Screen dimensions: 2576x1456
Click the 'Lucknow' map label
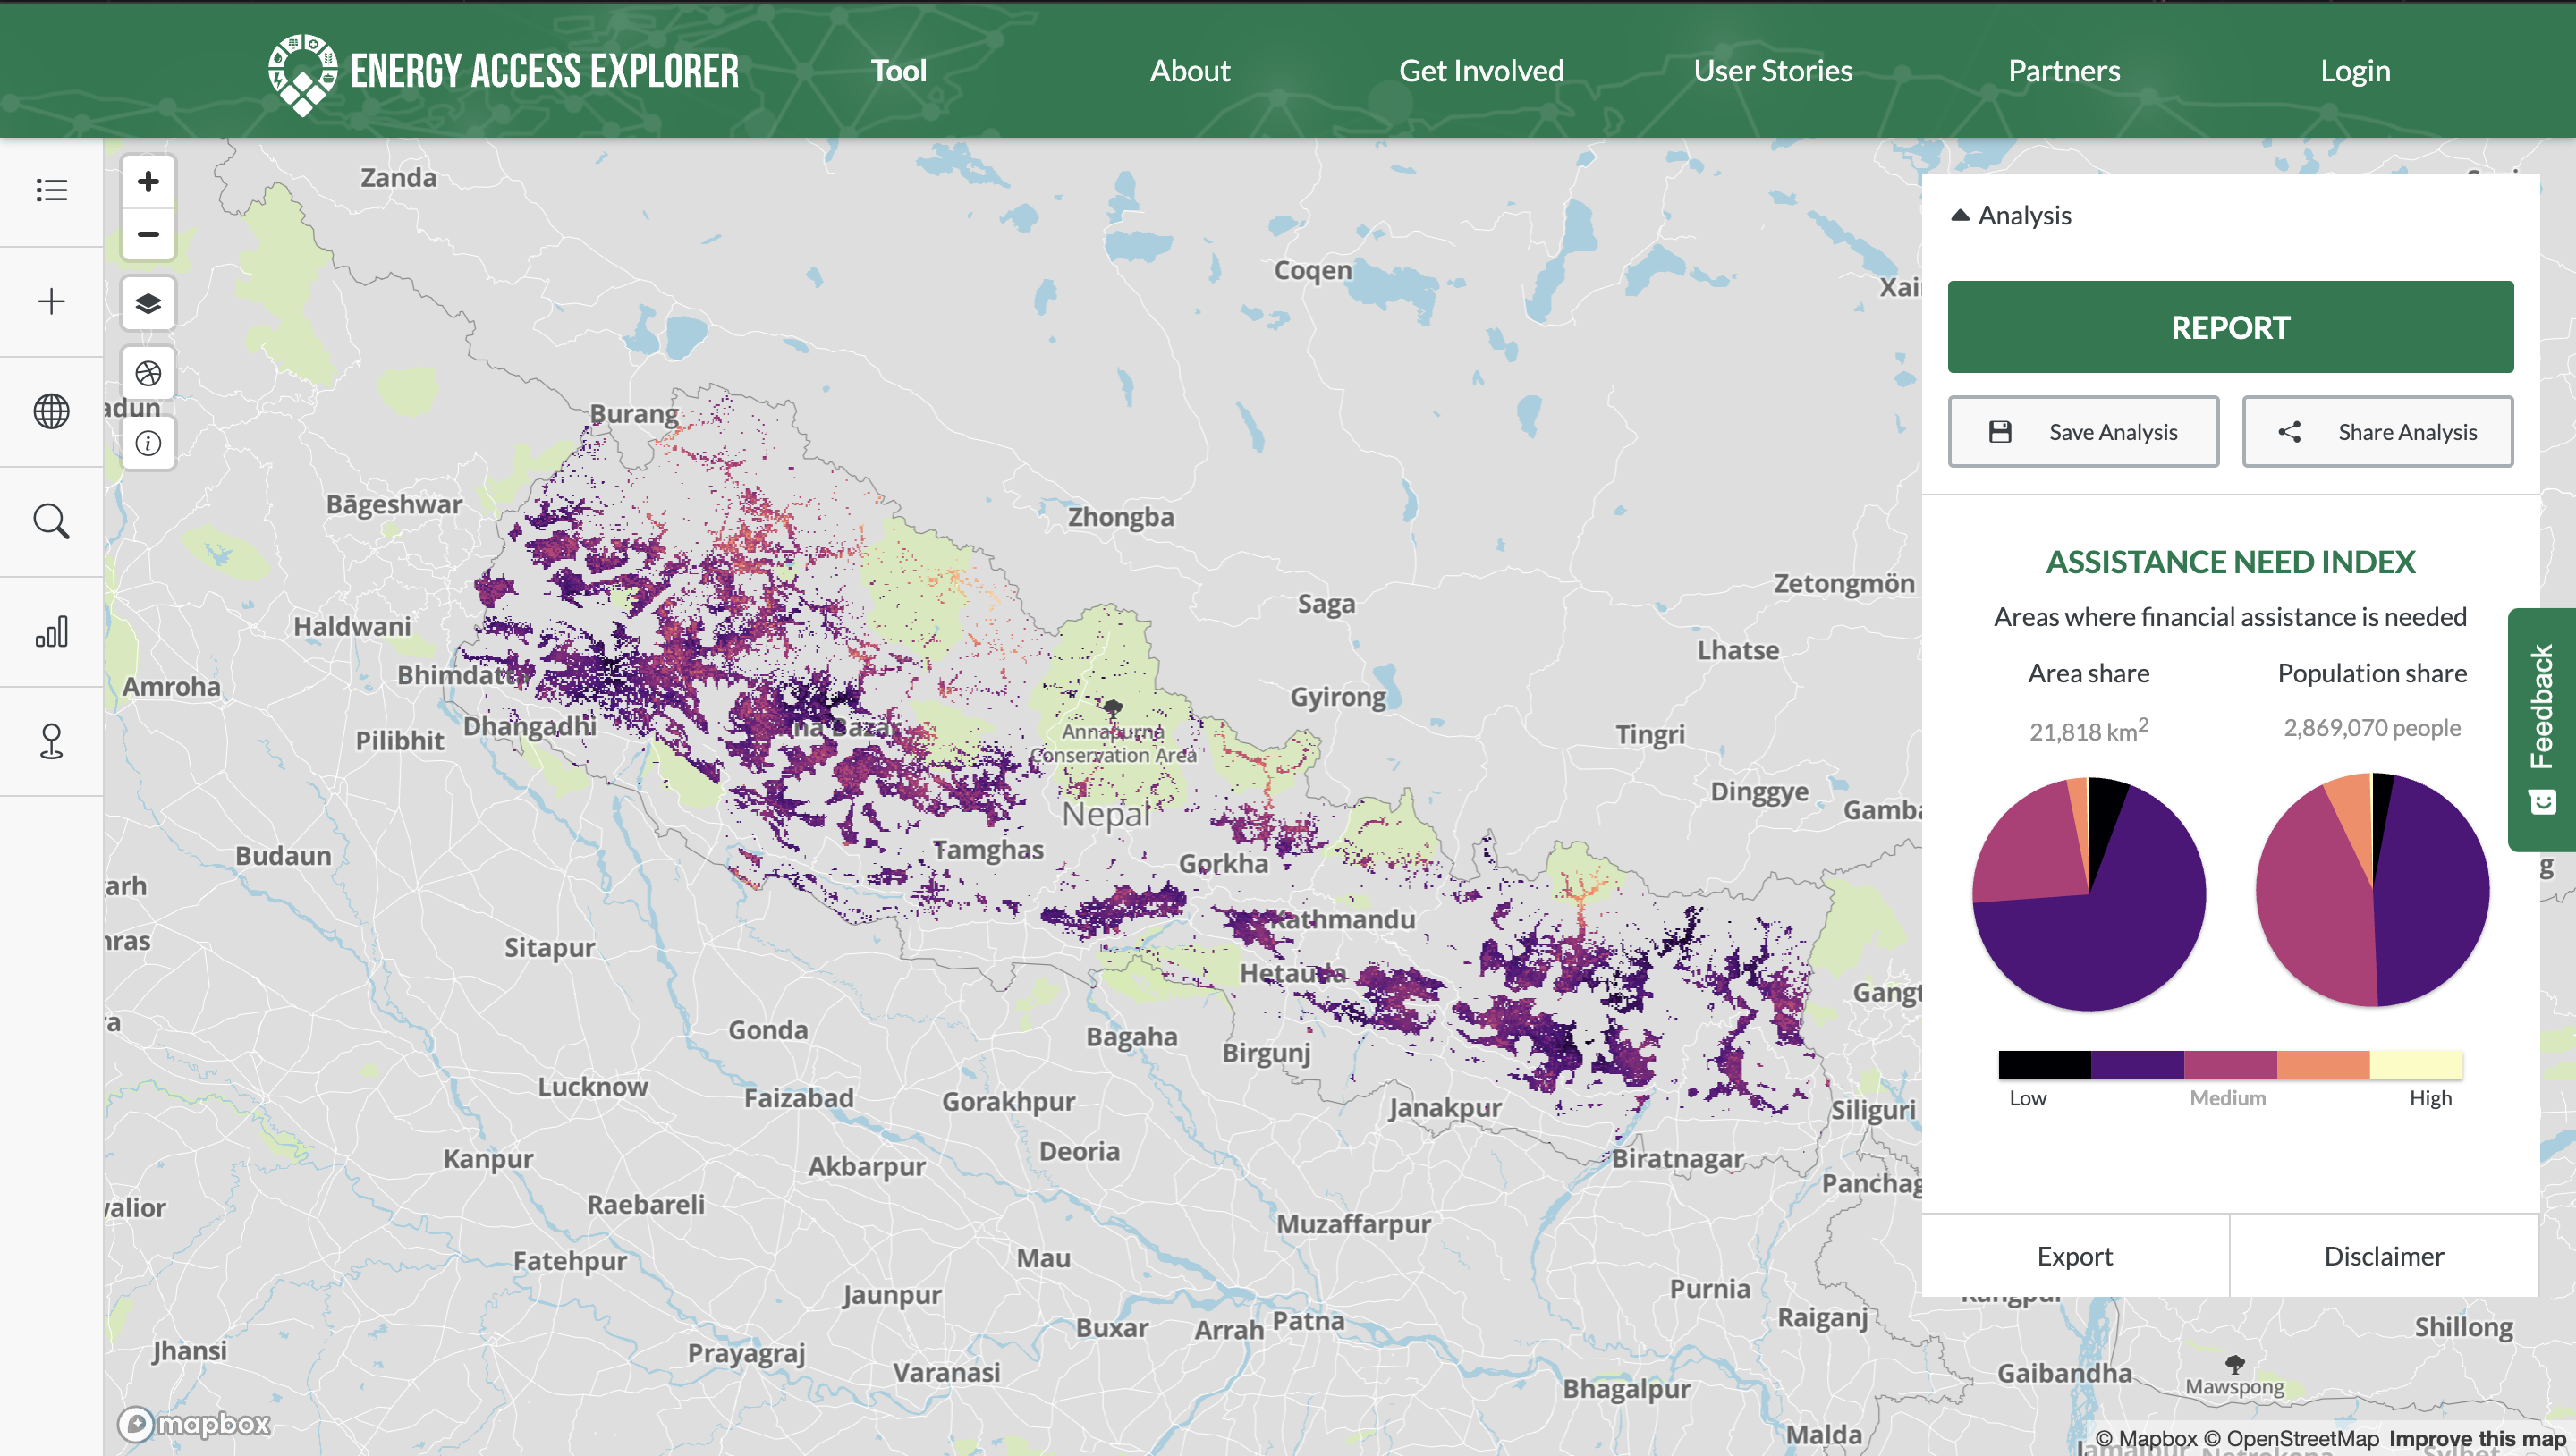[x=593, y=1087]
